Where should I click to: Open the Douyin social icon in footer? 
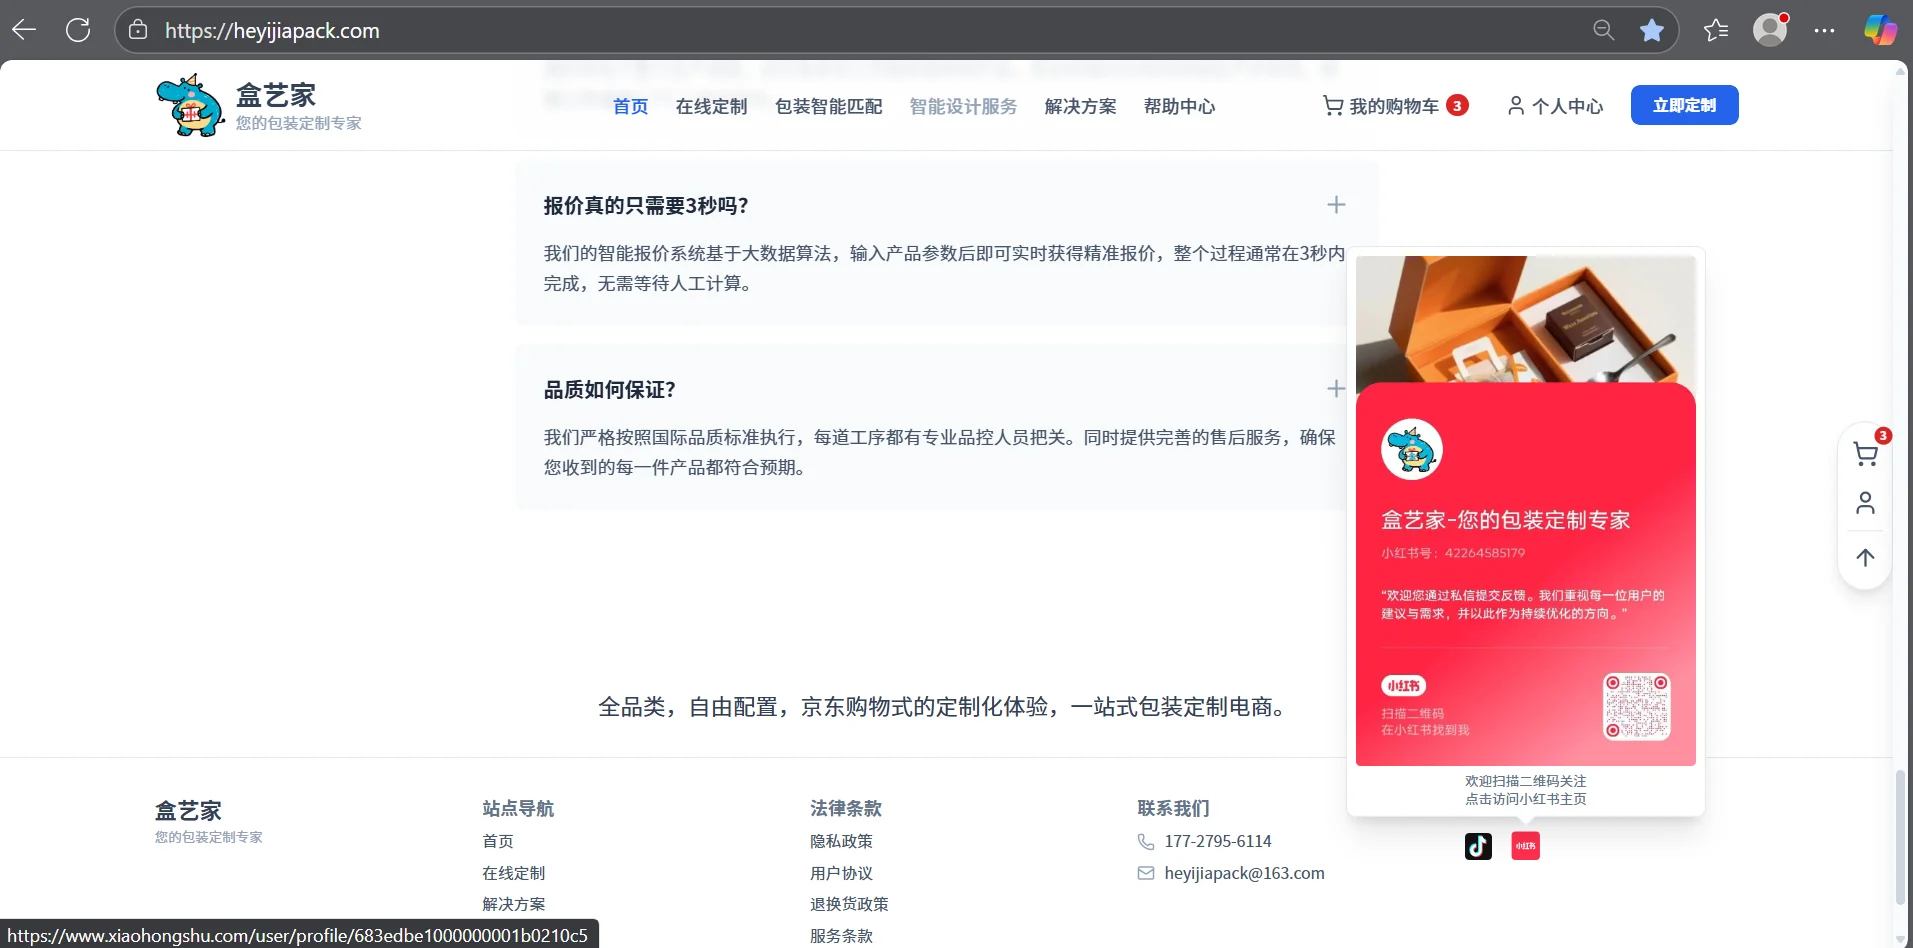coord(1478,846)
